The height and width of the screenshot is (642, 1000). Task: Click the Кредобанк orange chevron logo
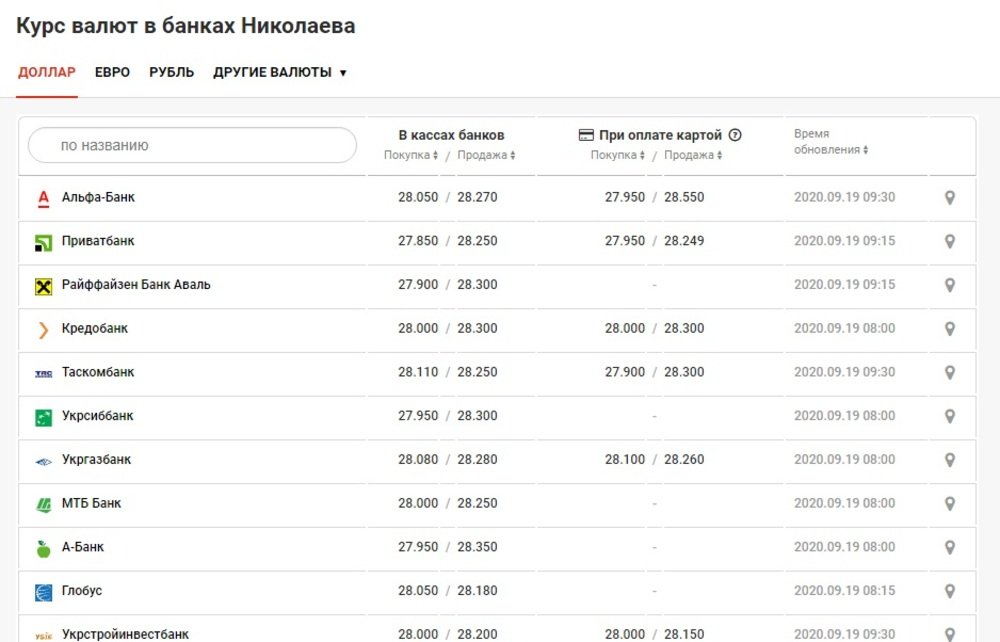[x=43, y=330]
